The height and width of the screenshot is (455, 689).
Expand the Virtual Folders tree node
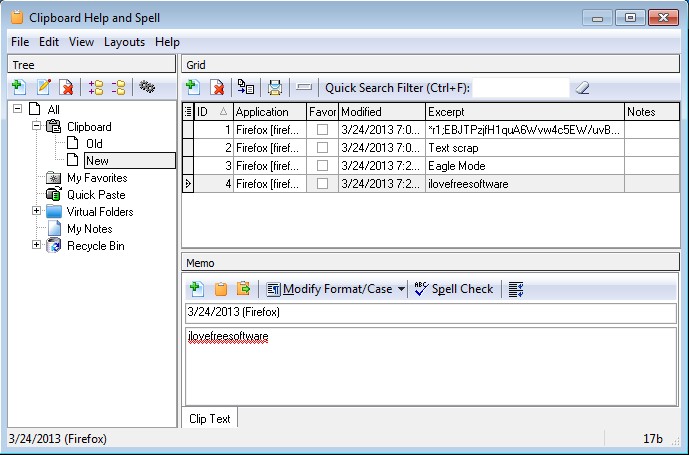point(37,212)
